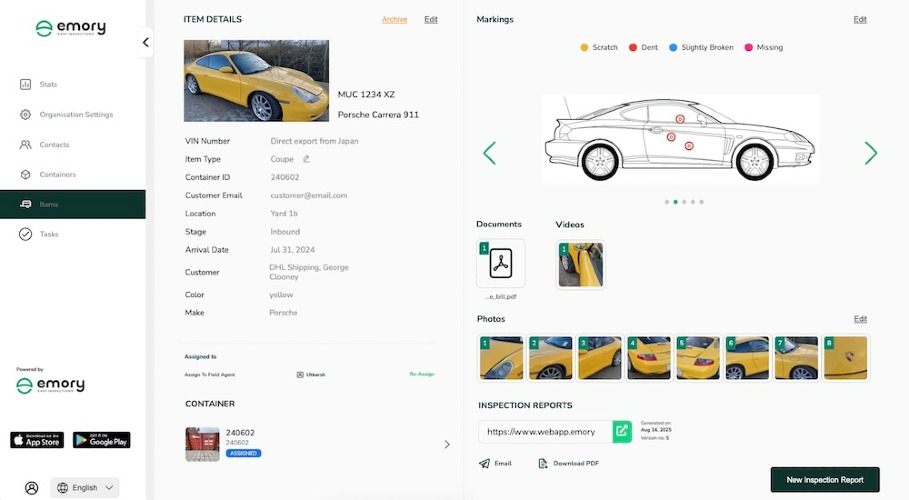Click the Download PDF icon
Image resolution: width=909 pixels, height=500 pixels.
tap(543, 463)
